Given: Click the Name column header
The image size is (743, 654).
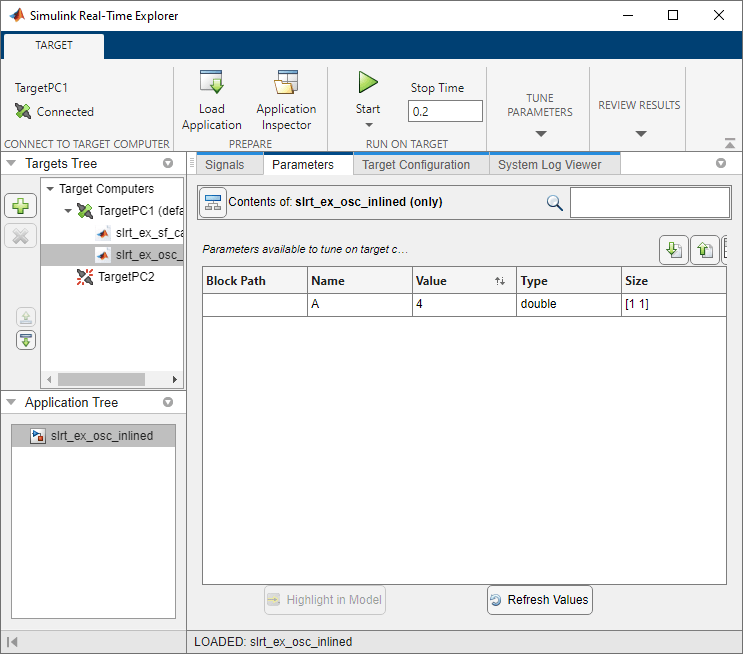Looking at the screenshot, I should click(x=360, y=281).
